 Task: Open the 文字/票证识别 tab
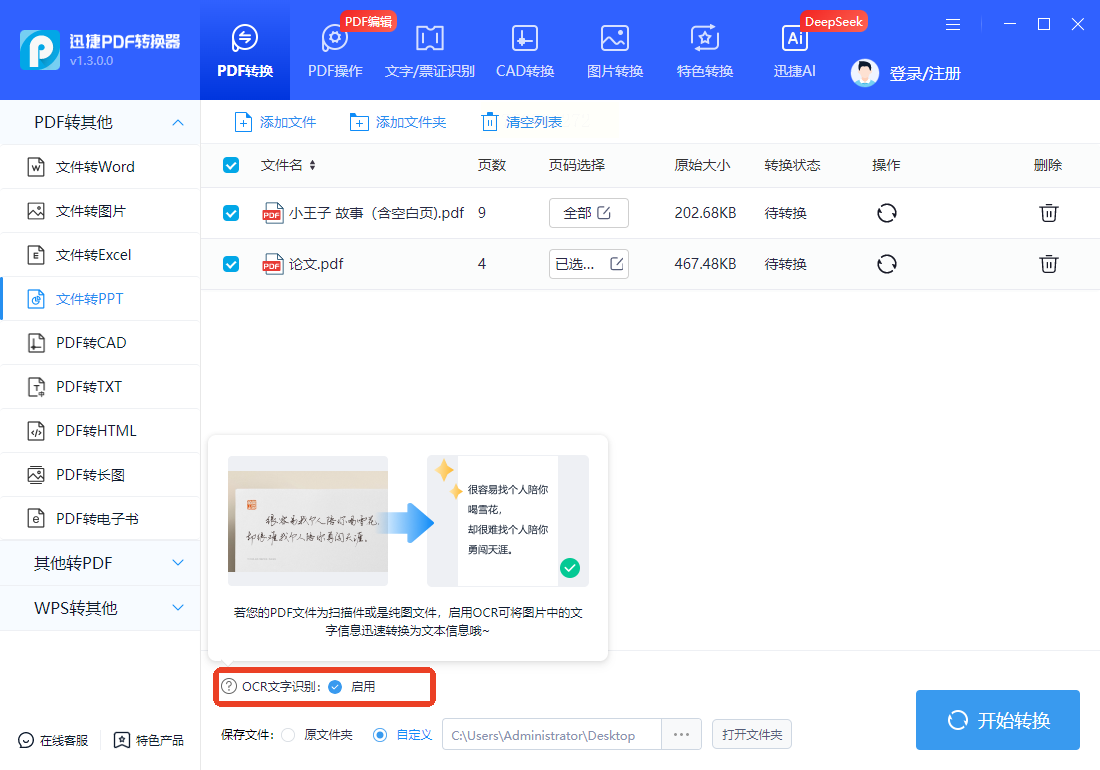[429, 51]
